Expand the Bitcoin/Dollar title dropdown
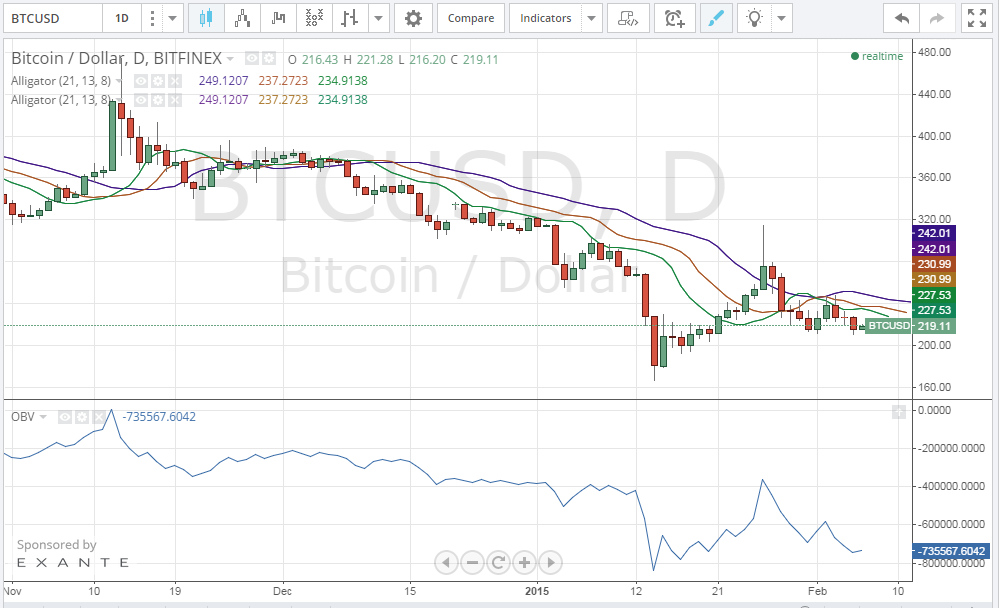 230,58
